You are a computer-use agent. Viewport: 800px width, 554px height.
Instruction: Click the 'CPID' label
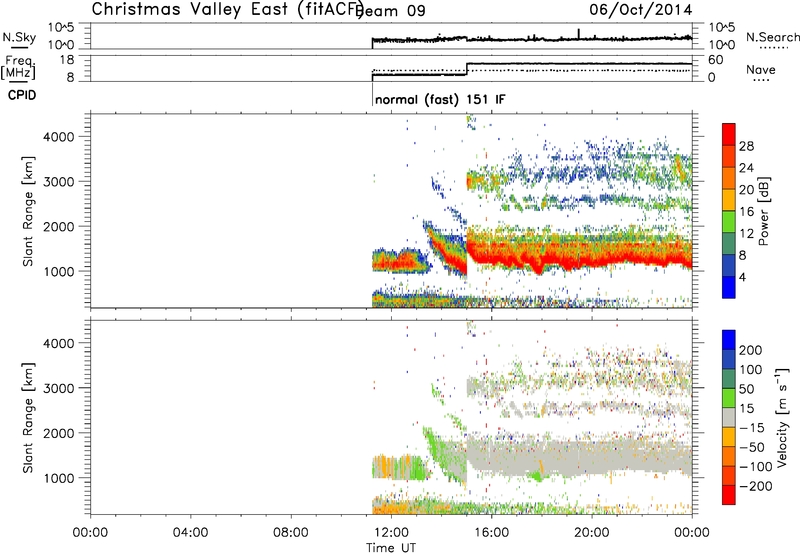22,95
